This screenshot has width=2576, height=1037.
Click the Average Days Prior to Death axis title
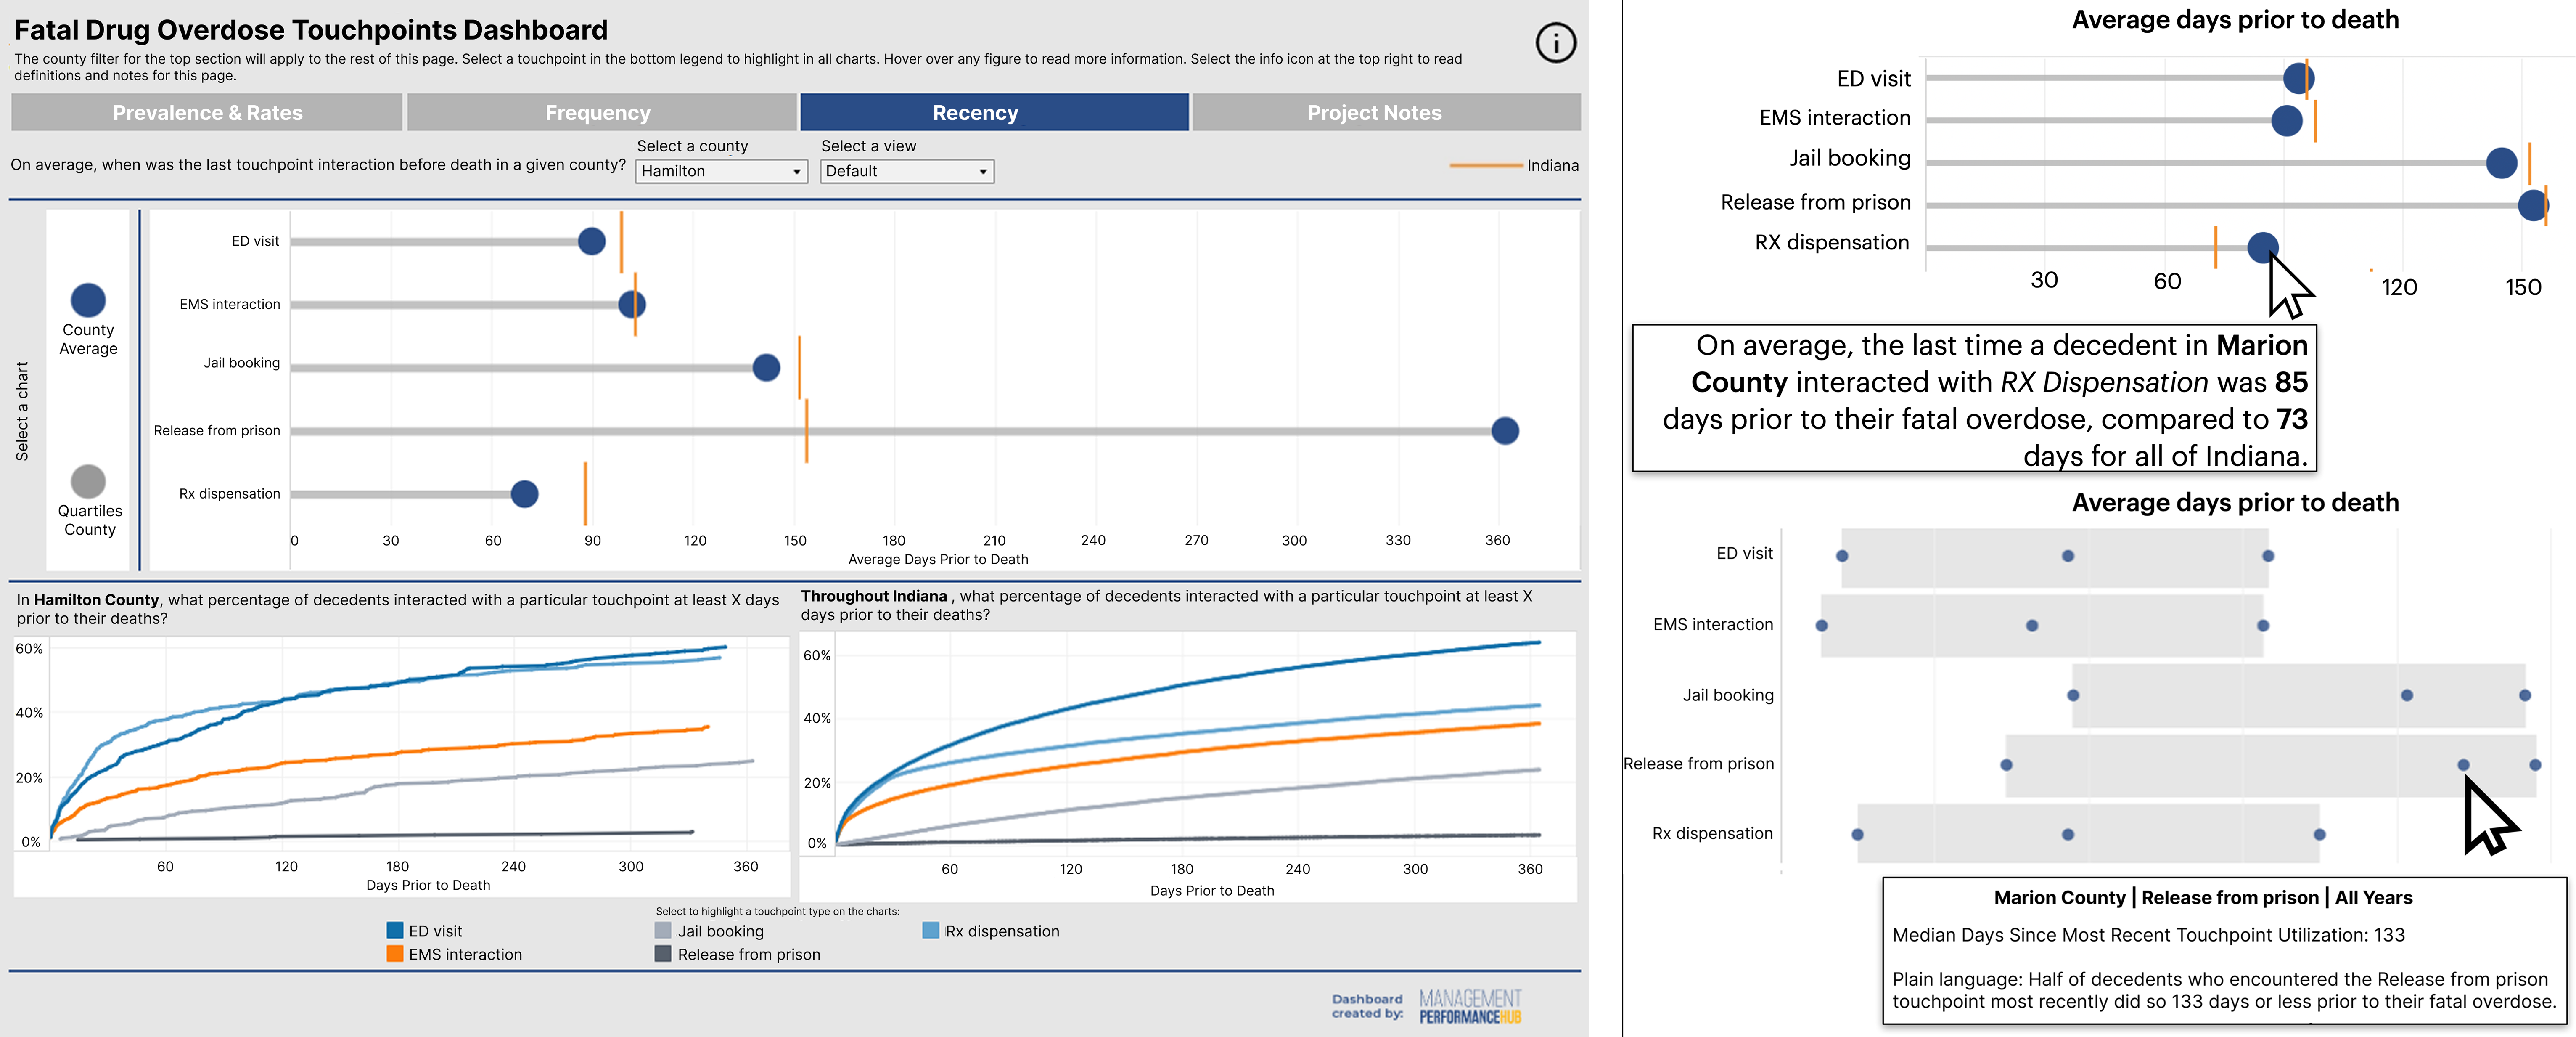pos(938,559)
